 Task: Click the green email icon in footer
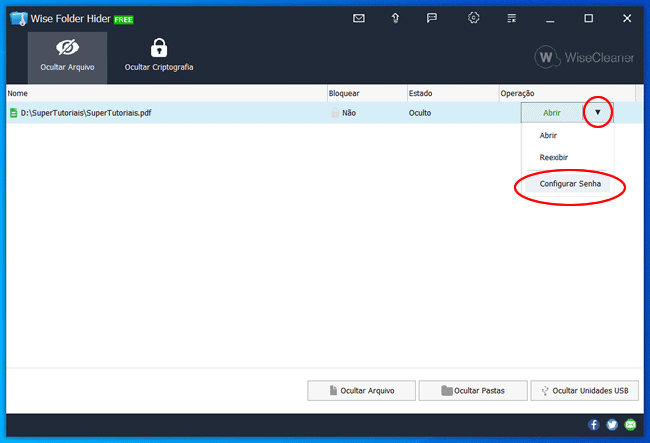click(630, 425)
